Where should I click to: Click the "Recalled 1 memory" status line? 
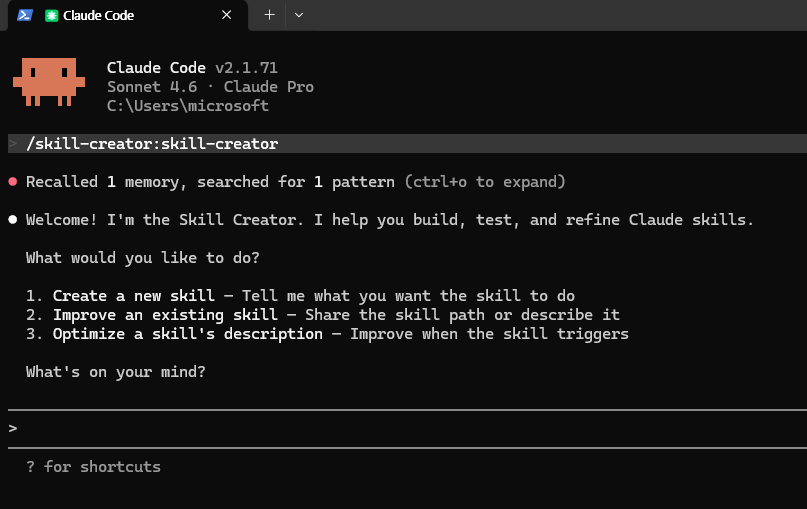[x=110, y=182]
